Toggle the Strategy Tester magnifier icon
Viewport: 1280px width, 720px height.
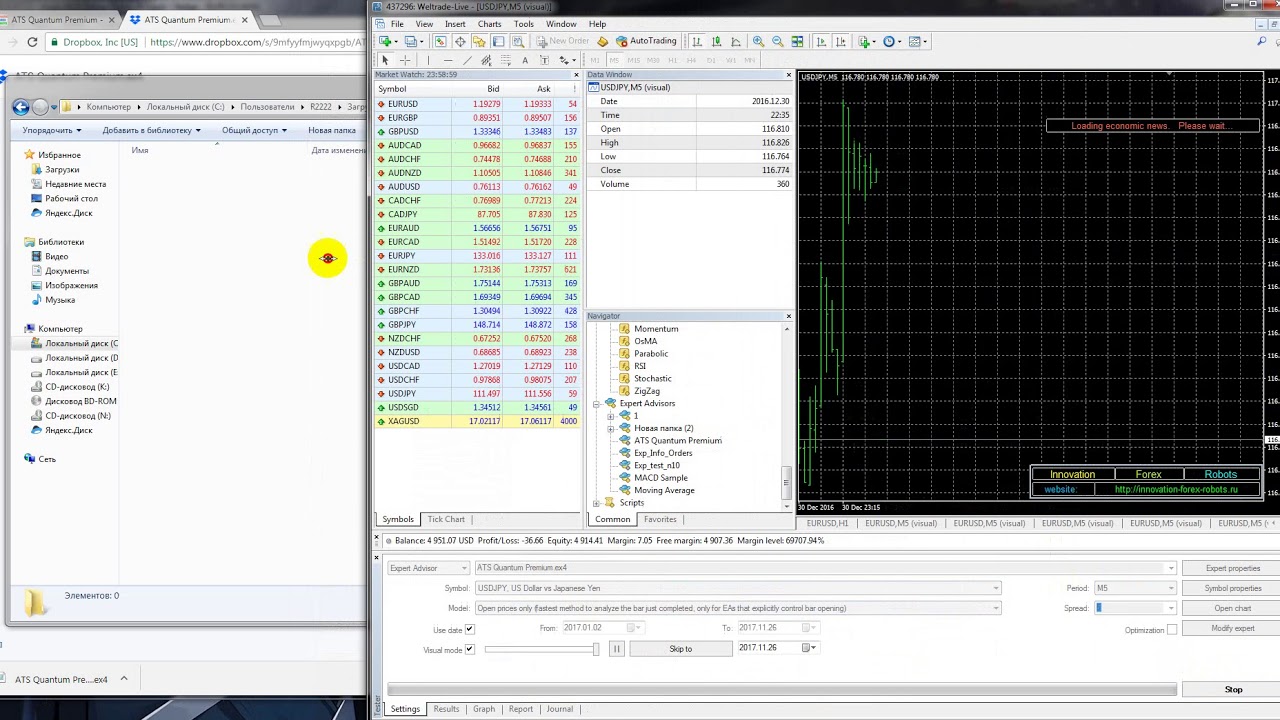(518, 41)
